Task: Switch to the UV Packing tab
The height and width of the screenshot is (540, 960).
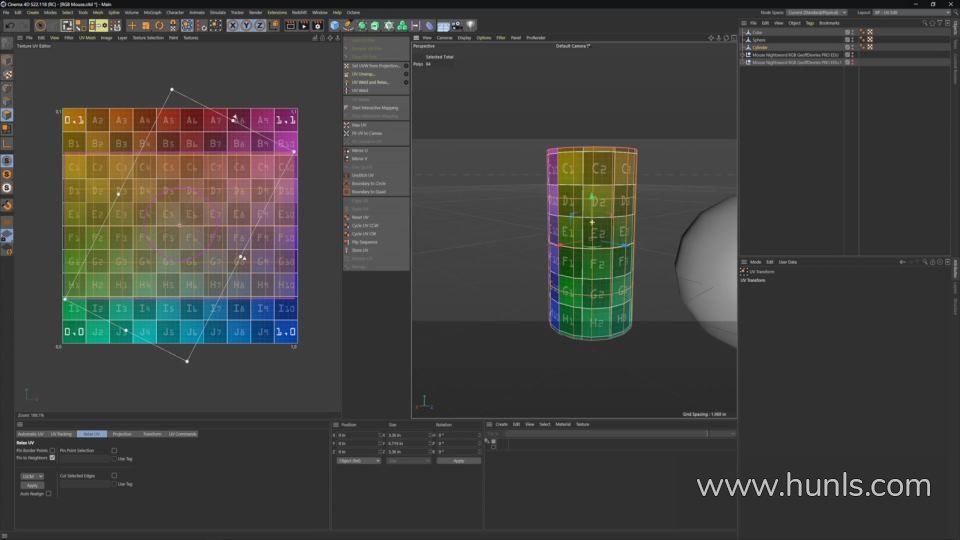Action: (62, 434)
